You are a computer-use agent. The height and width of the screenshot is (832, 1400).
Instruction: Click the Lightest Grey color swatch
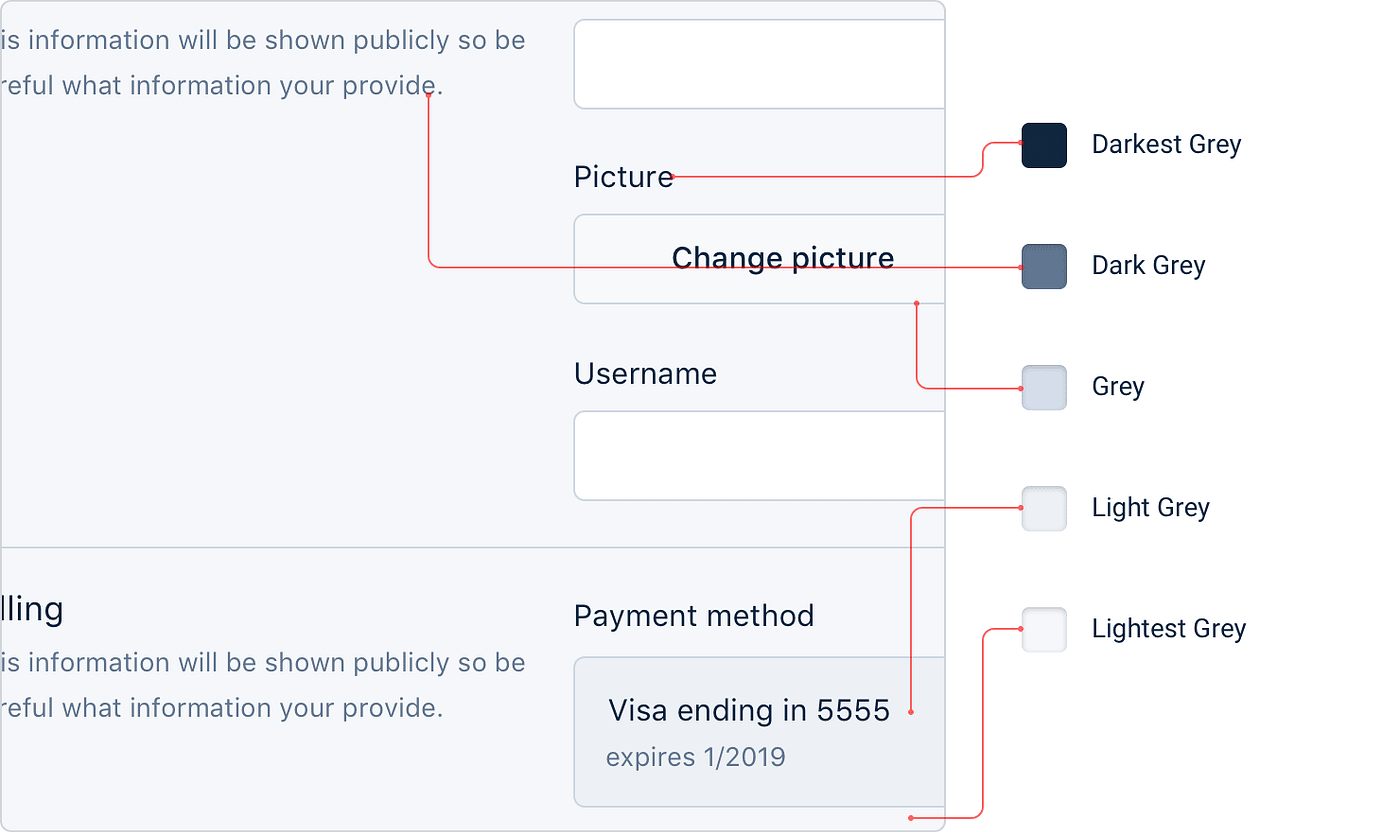pos(1044,629)
